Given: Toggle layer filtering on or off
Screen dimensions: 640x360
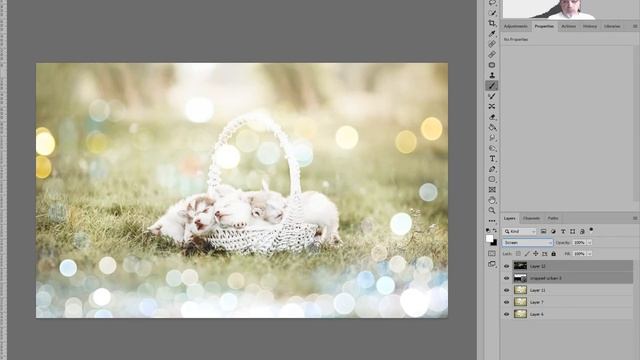Looking at the screenshot, I should click(591, 230).
